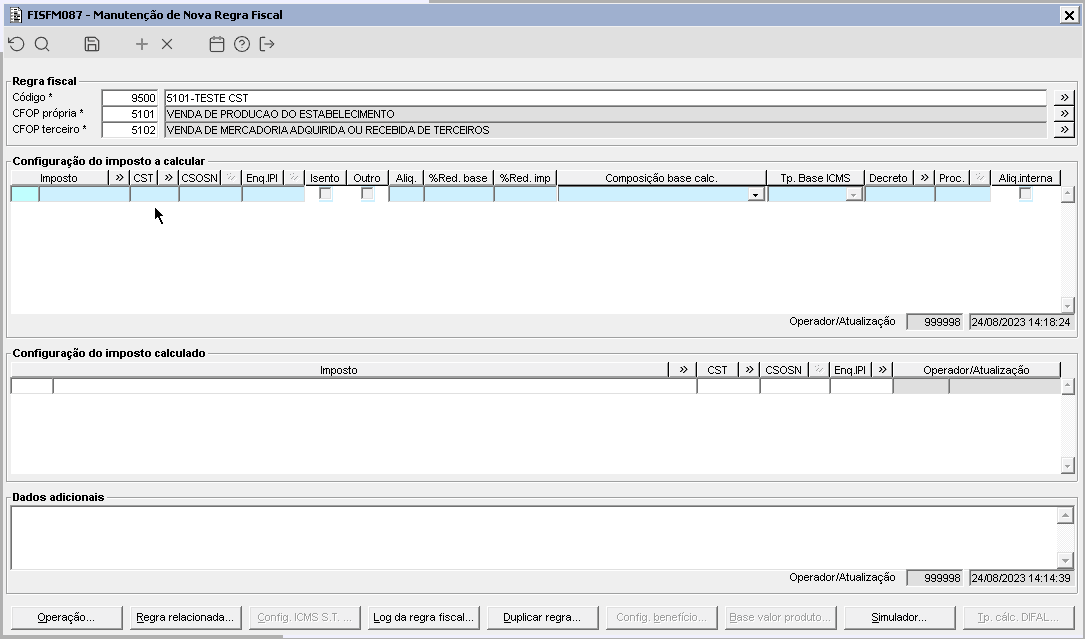Screen dimensions: 1085x639
Task: Toggle the Aliq.interna checkbox
Action: (1025, 194)
